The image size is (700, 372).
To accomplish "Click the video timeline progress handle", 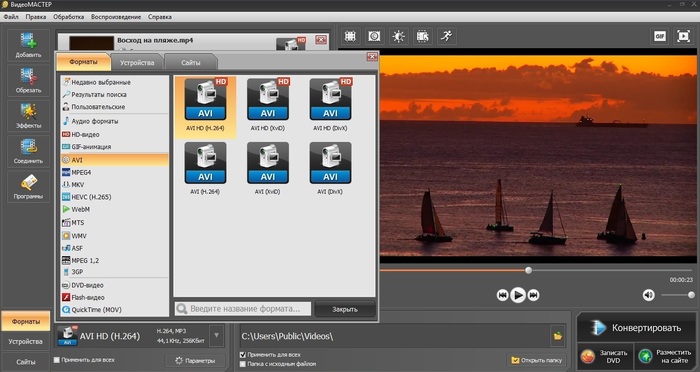I will [529, 270].
